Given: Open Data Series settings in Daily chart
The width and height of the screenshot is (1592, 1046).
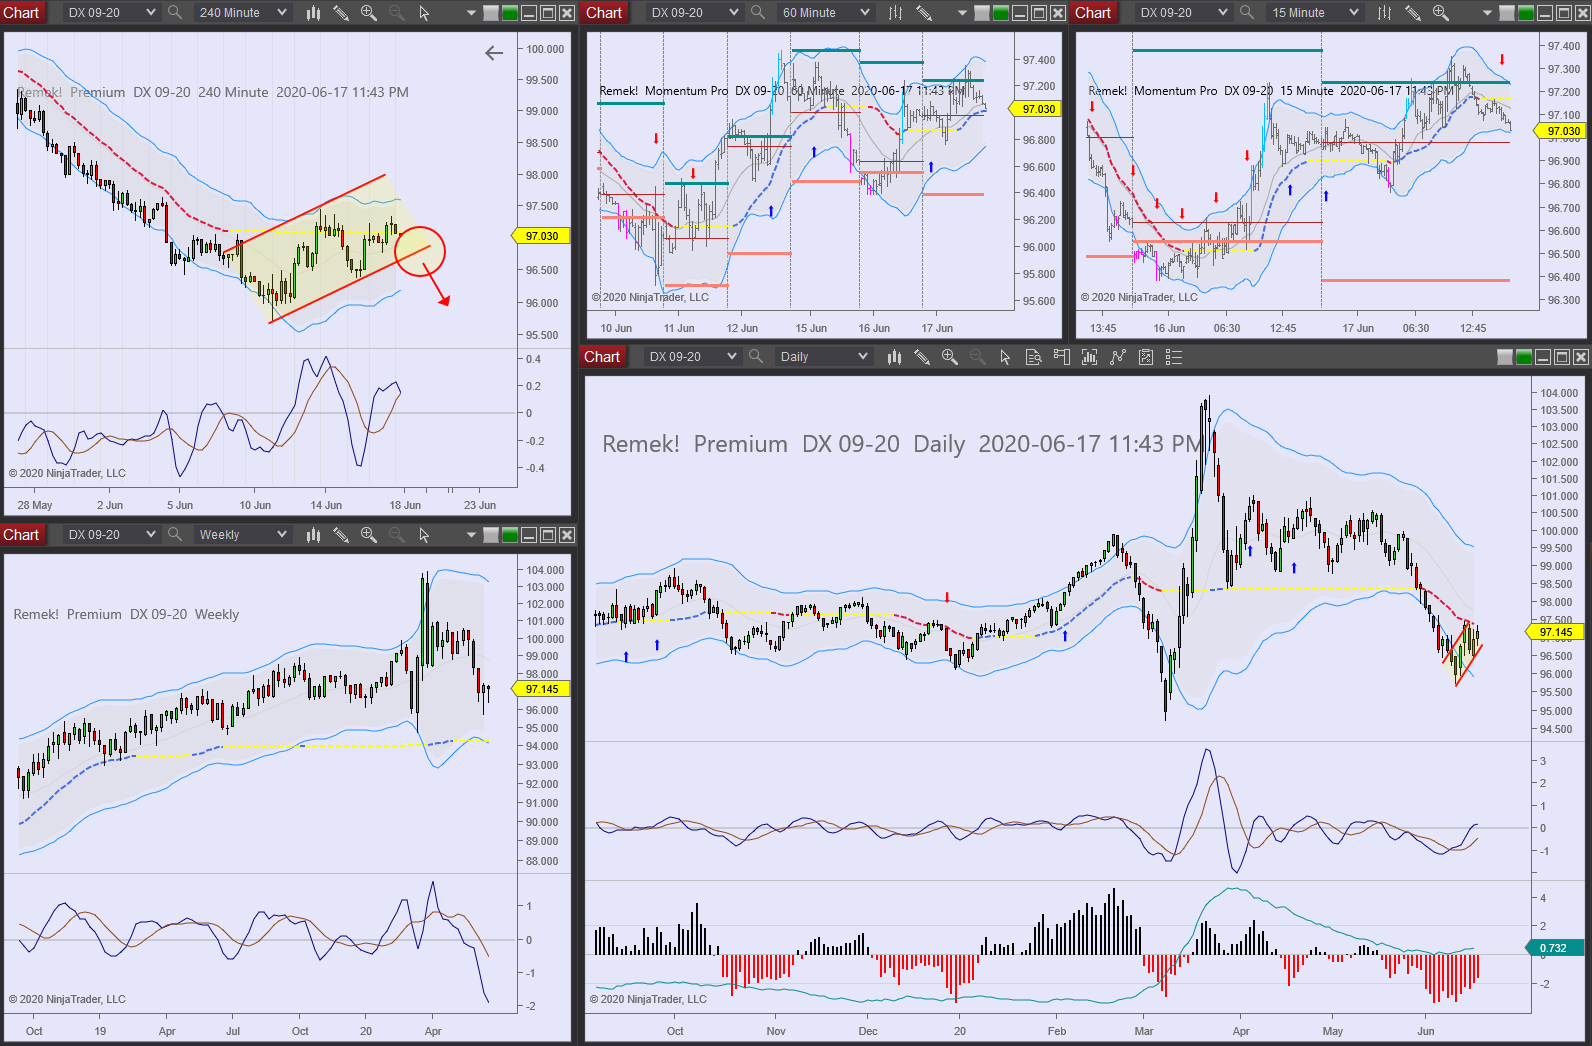Looking at the screenshot, I should [x=1089, y=357].
